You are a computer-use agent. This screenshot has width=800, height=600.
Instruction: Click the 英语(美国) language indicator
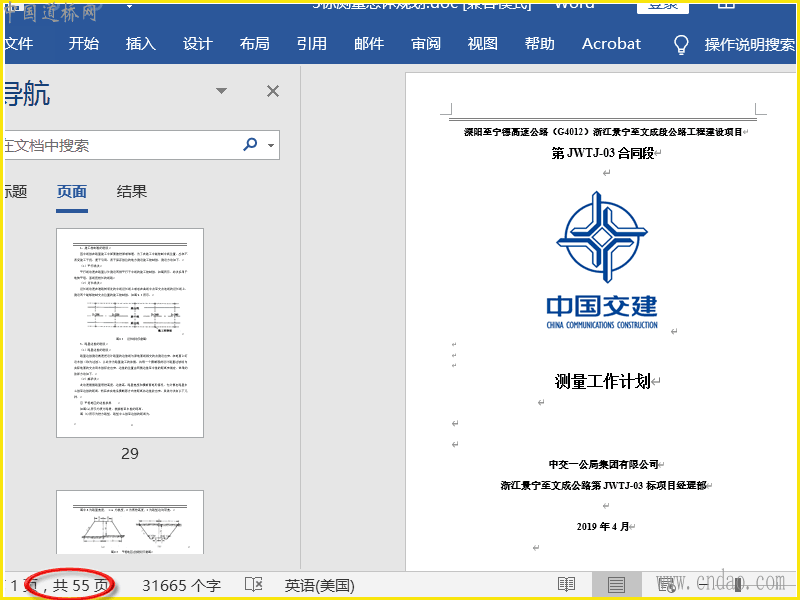click(319, 586)
